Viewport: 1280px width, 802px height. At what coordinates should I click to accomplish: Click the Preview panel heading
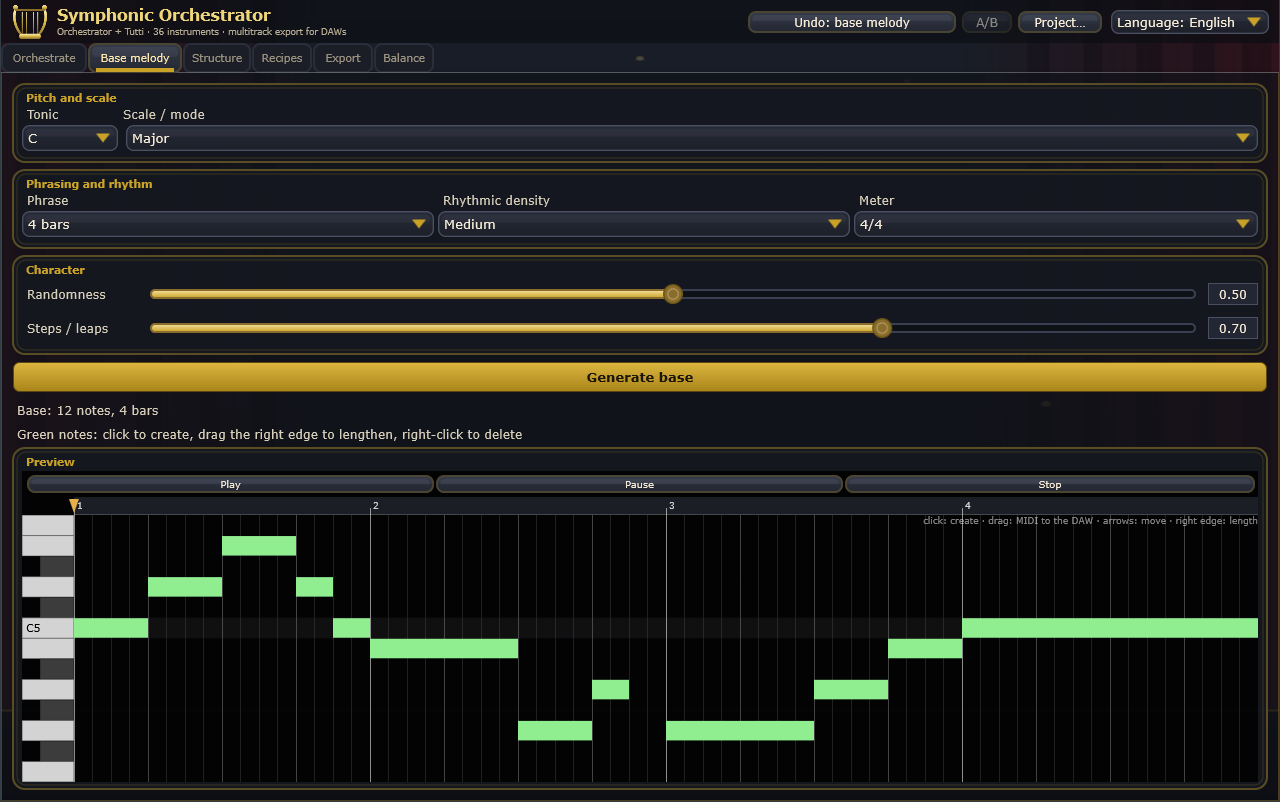[x=50, y=462]
